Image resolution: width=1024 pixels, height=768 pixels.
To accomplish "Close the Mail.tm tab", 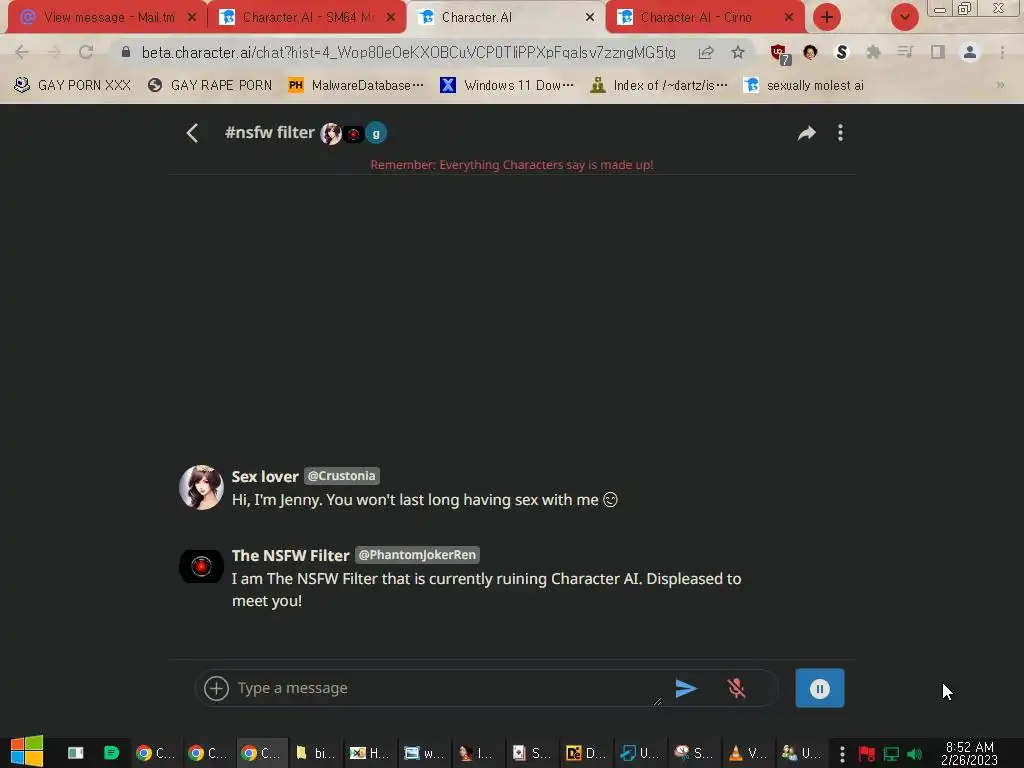I will 192,17.
